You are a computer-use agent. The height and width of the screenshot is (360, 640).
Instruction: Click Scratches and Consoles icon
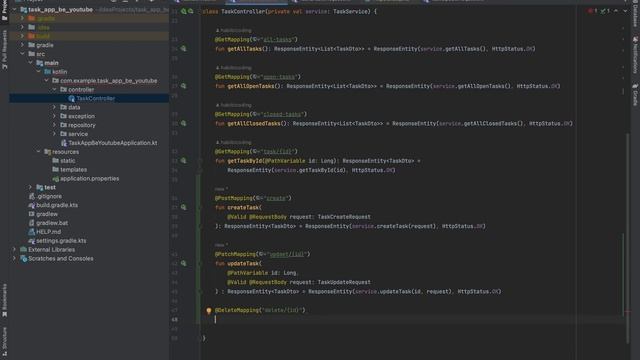(x=24, y=258)
